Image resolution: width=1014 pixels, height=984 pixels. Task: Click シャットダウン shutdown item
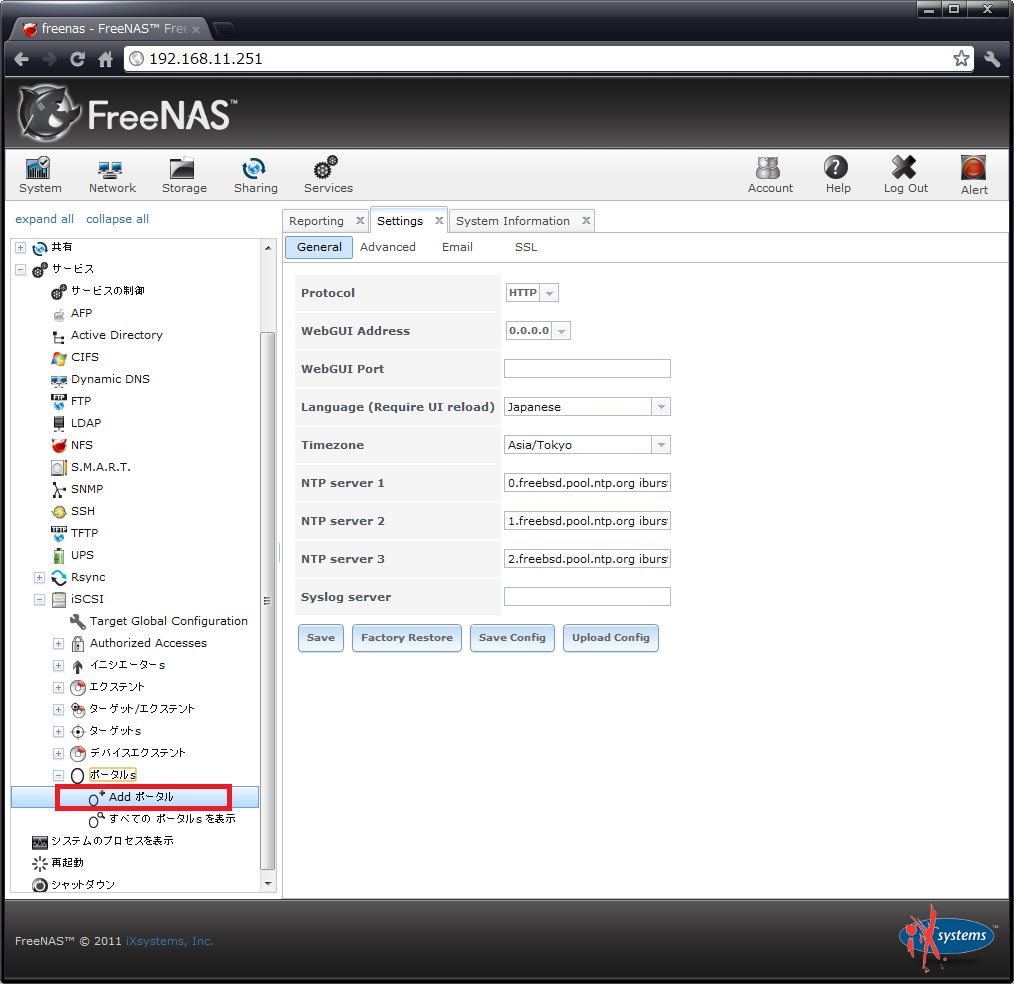pyautogui.click(x=83, y=884)
